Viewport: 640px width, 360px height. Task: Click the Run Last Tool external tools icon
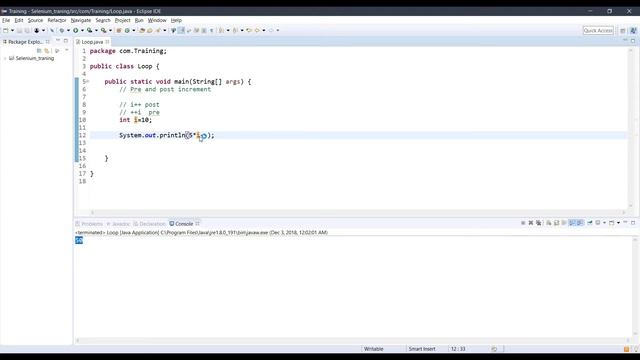click(x=104, y=30)
